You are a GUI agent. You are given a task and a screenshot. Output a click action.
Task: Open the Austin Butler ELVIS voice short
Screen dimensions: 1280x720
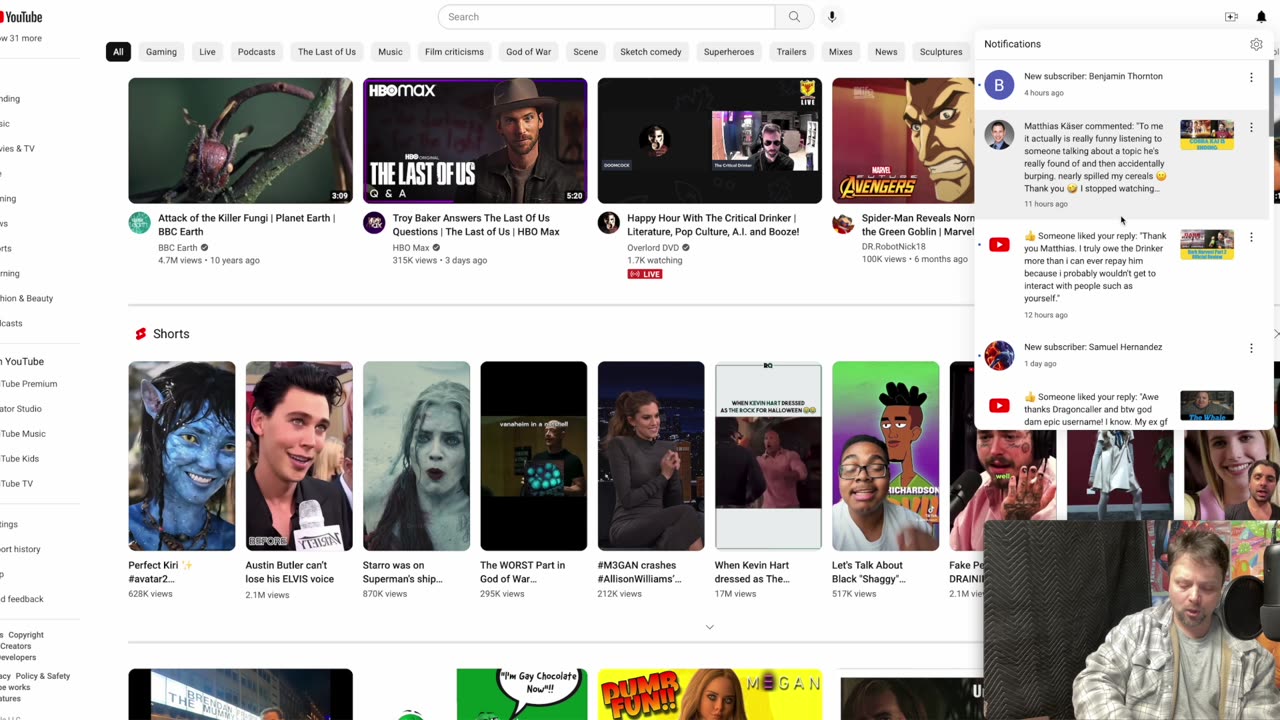tap(299, 456)
